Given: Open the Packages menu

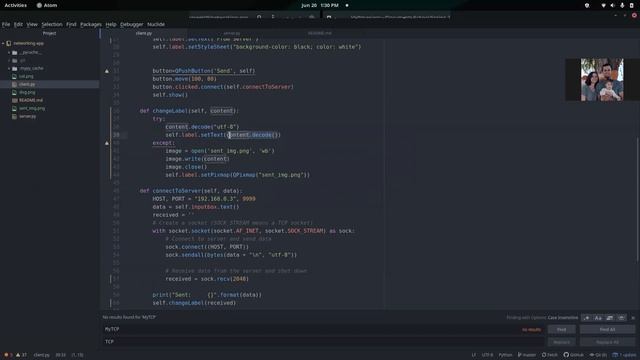Looking at the screenshot, I should click(91, 24).
